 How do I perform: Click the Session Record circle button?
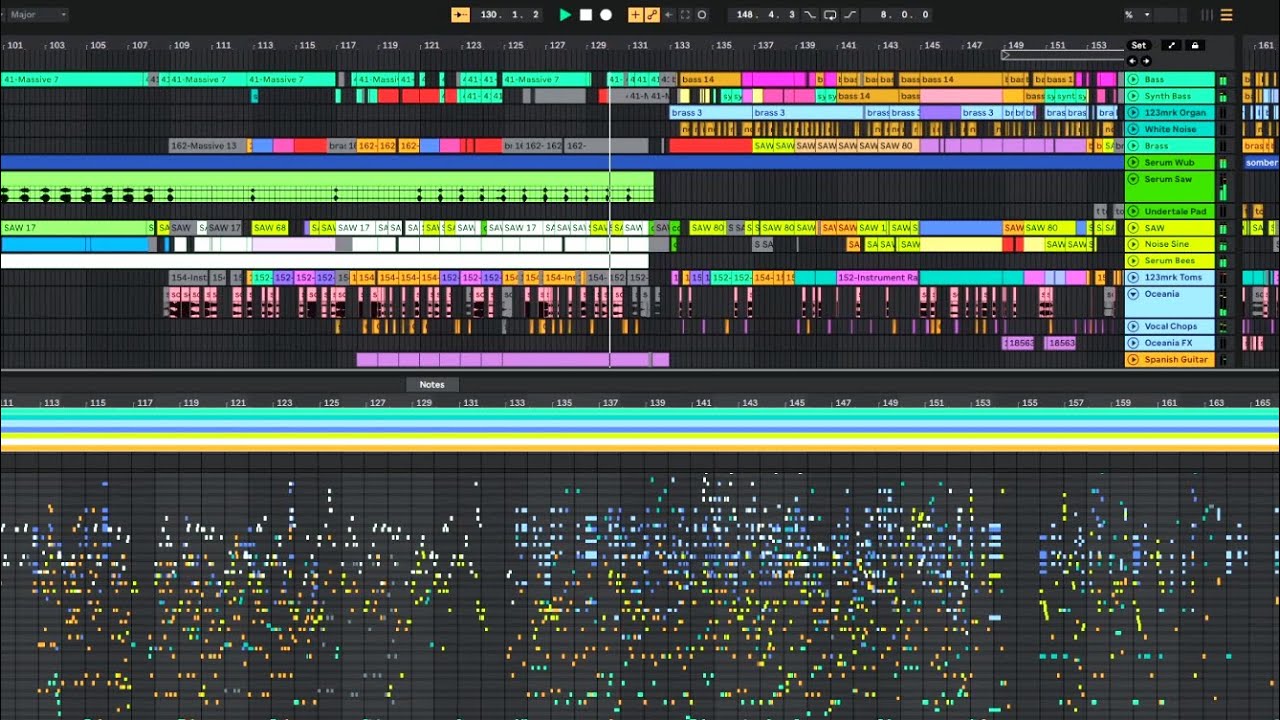point(702,15)
